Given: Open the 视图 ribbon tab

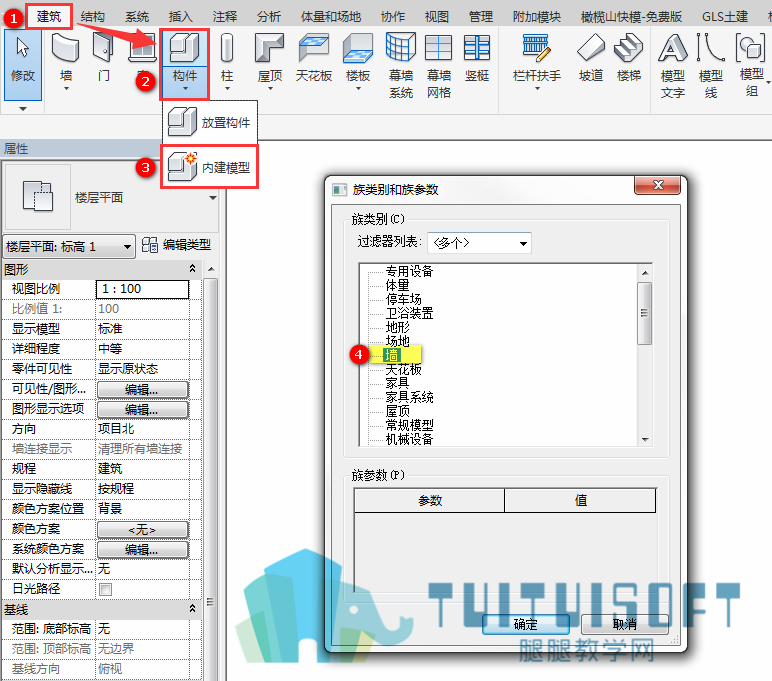Looking at the screenshot, I should [437, 17].
